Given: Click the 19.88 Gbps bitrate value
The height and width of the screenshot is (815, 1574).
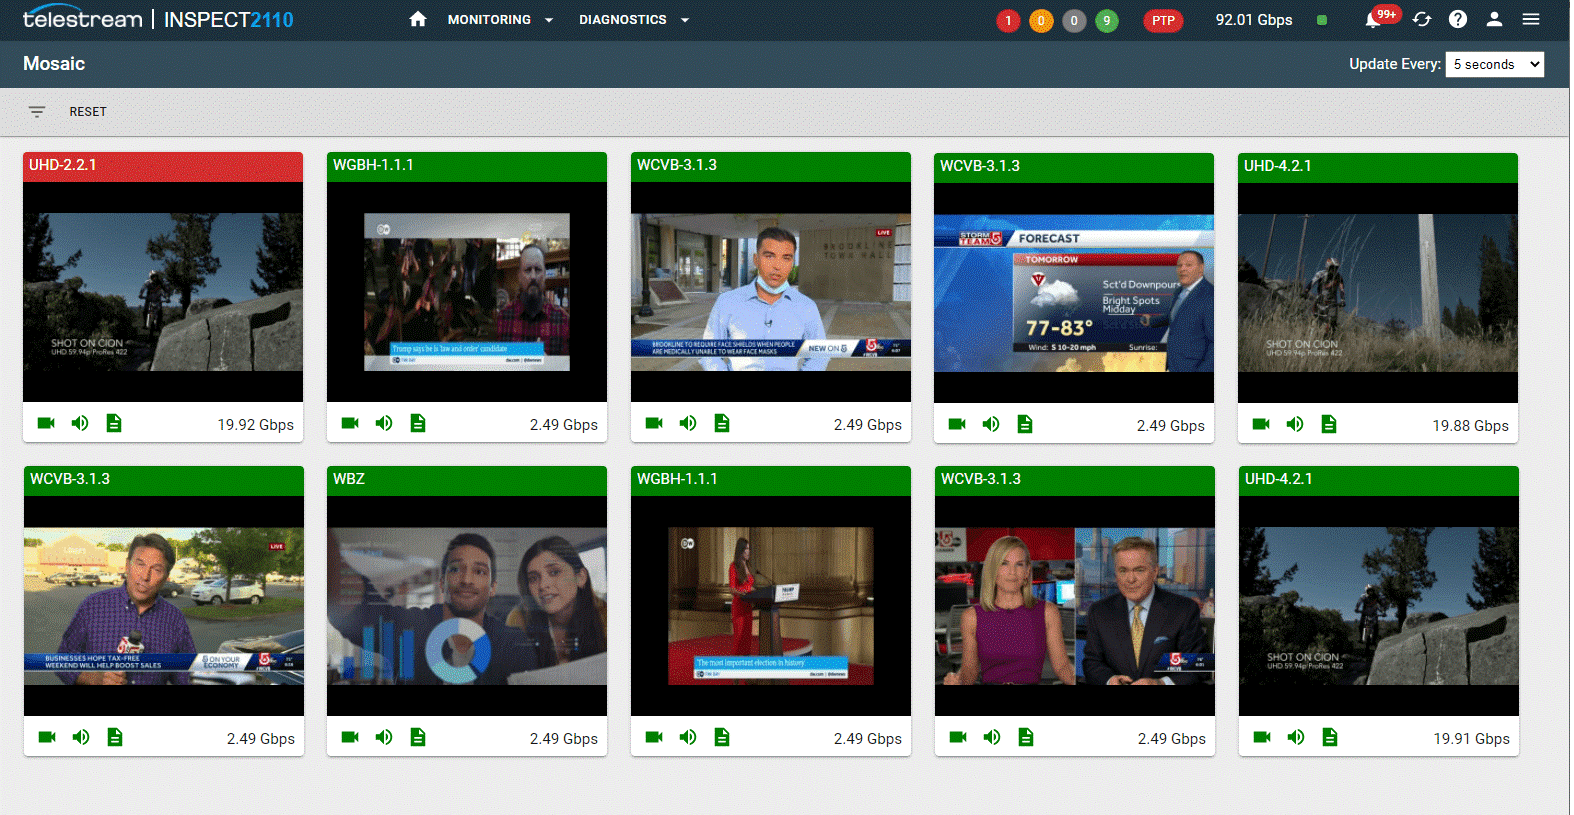Looking at the screenshot, I should [x=1471, y=426].
